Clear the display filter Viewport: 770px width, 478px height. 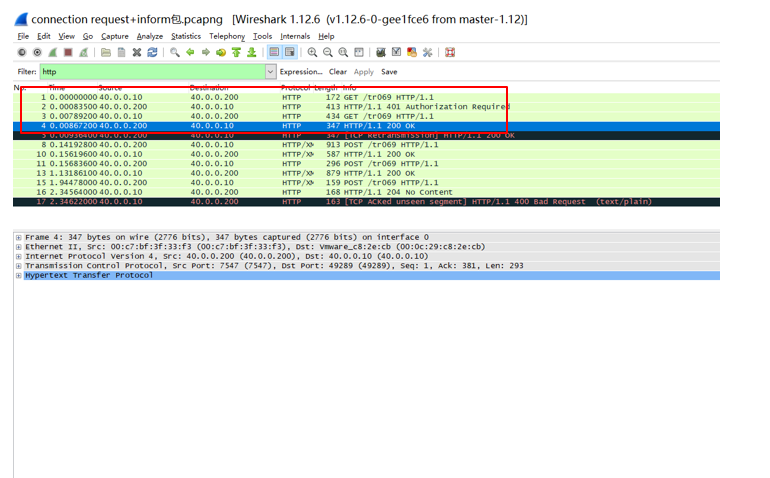[338, 72]
